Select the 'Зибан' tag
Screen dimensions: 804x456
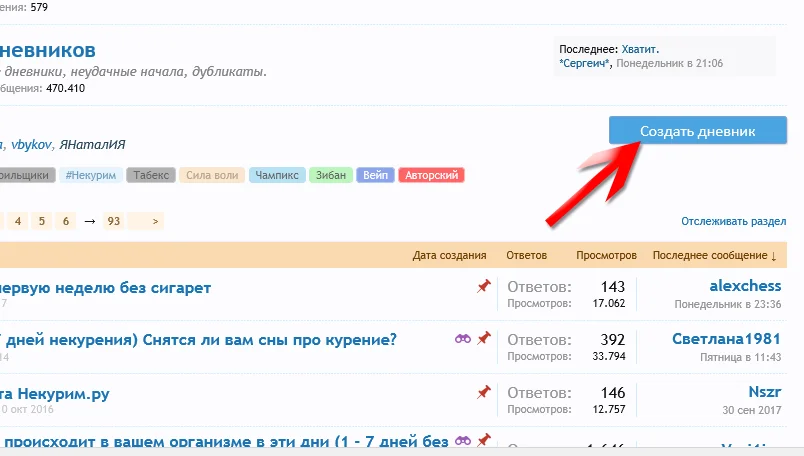tap(331, 175)
